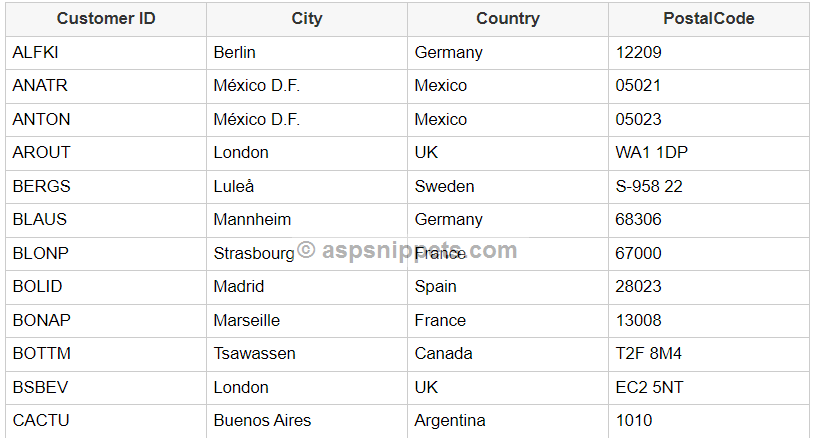The image size is (813, 438).
Task: Select the EC2 5NT postal code
Action: [x=650, y=387]
